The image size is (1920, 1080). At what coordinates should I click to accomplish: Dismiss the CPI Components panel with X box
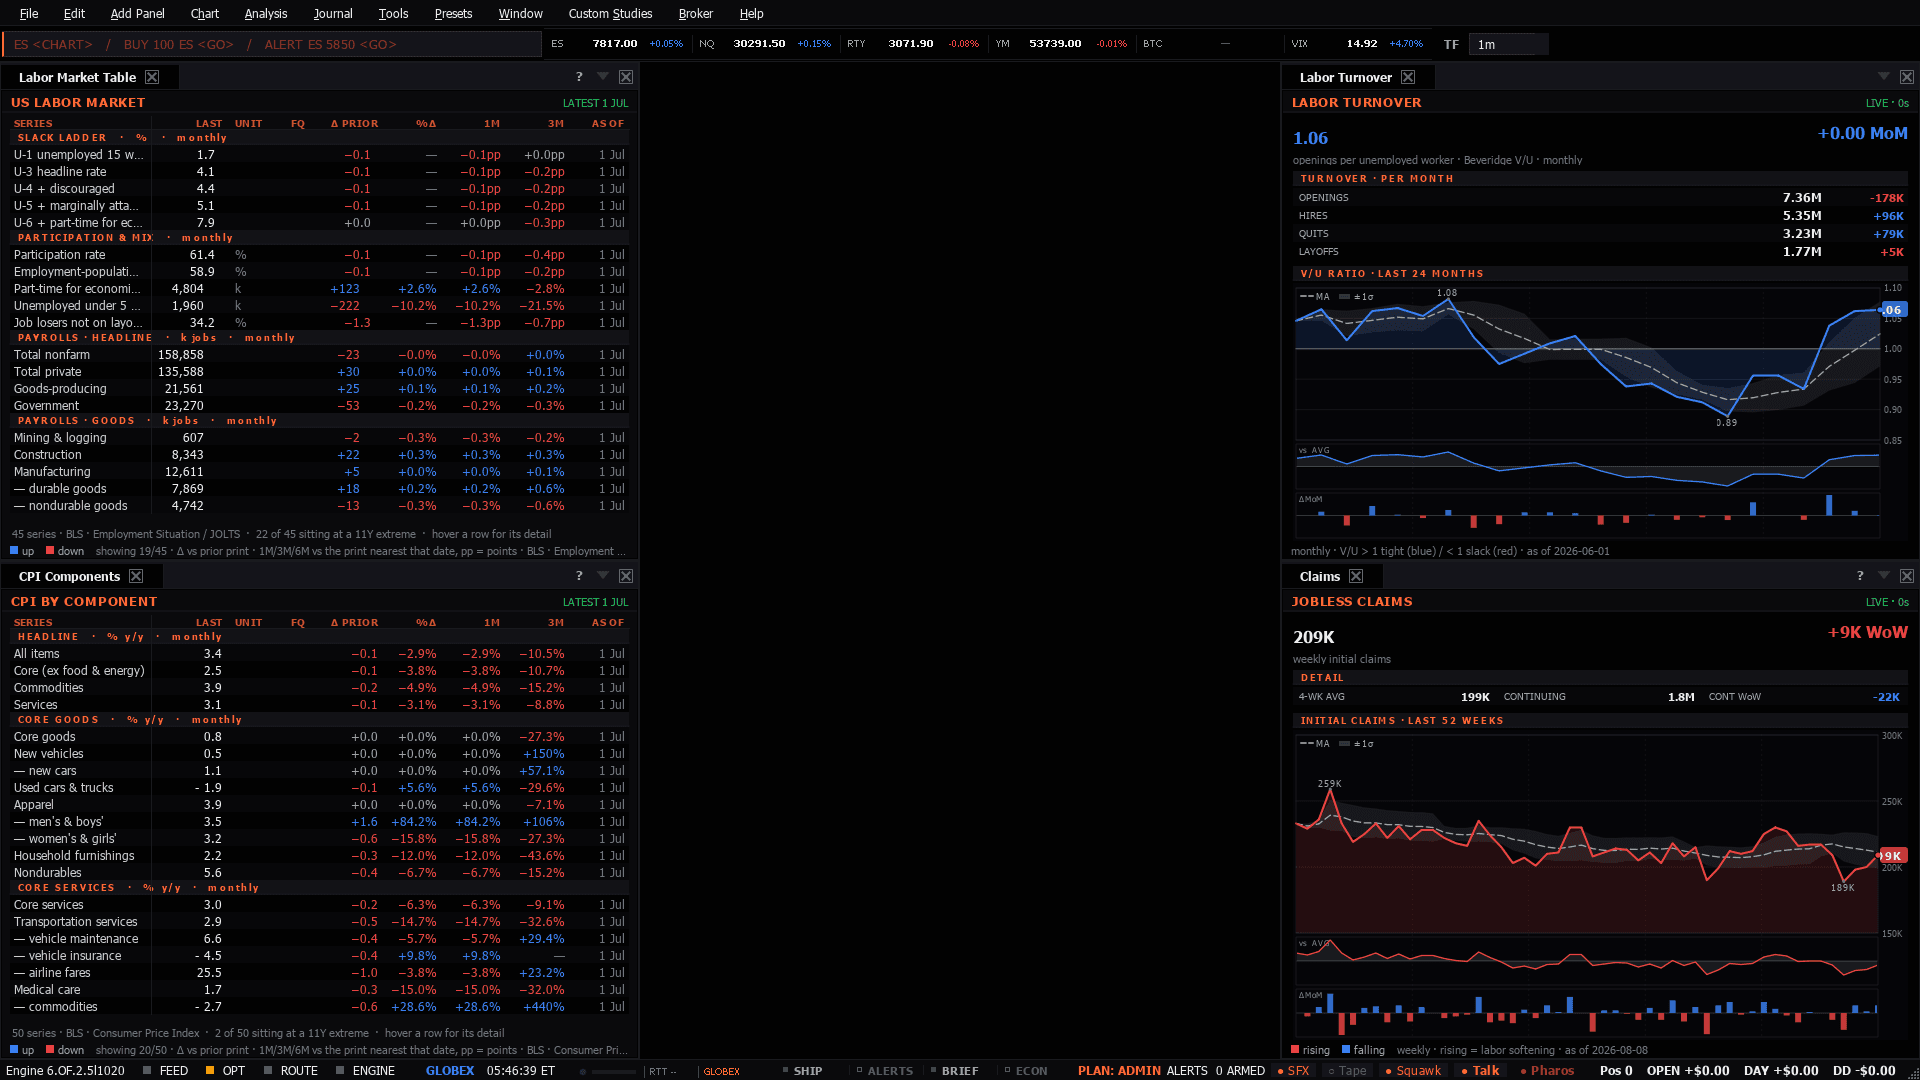pos(626,576)
